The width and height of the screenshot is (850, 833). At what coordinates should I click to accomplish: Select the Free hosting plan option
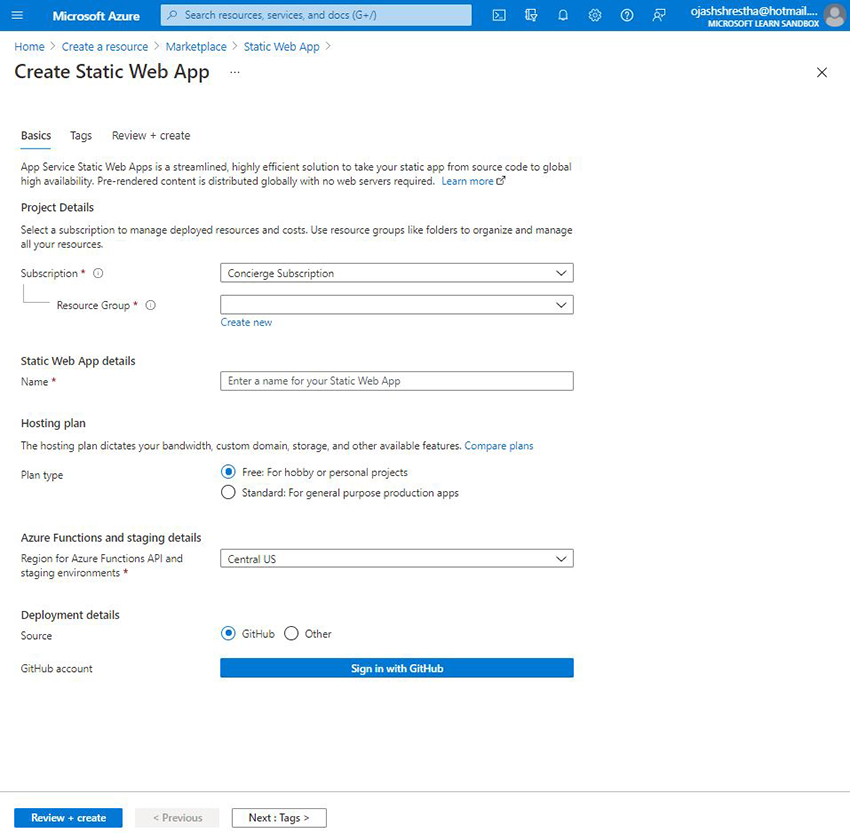[228, 472]
